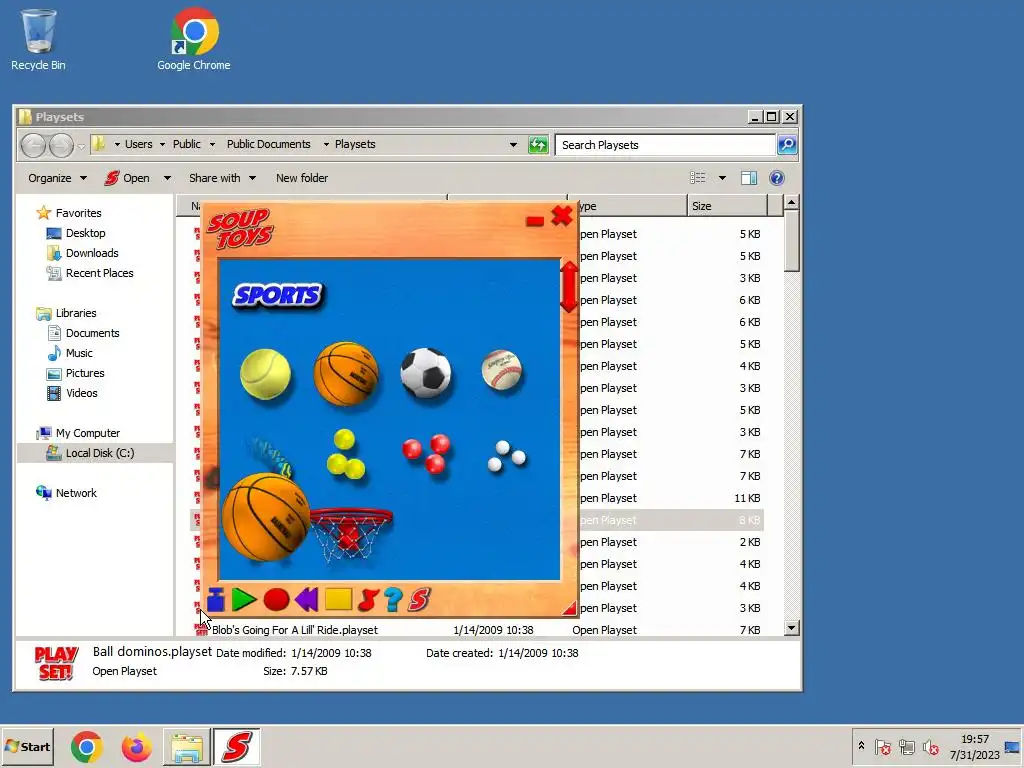This screenshot has width=1024, height=768.
Task: Click the Search Playsets field
Action: point(665,145)
